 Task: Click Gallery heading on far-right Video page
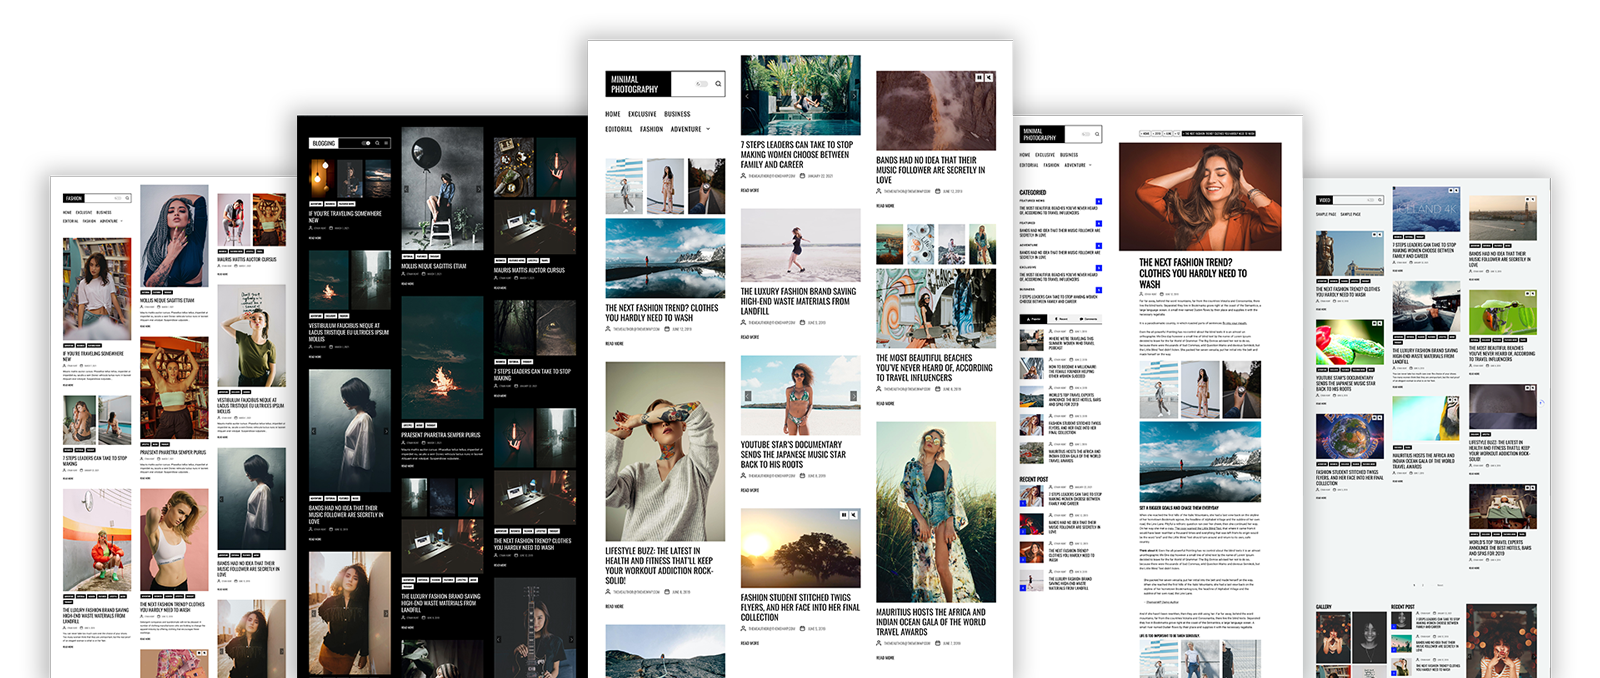coord(1324,606)
